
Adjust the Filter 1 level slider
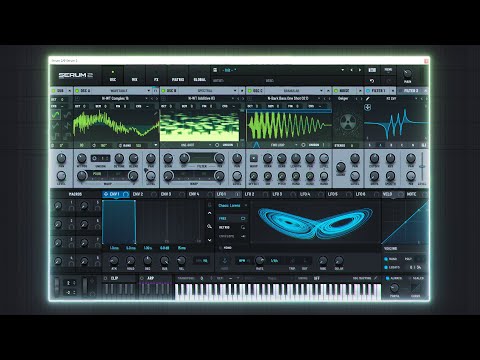[x=422, y=166]
